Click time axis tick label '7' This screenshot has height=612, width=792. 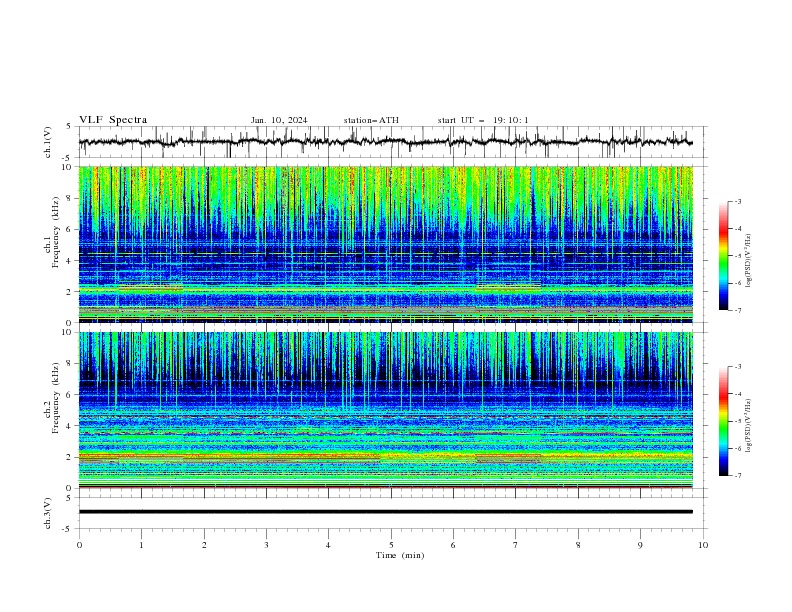click(516, 545)
